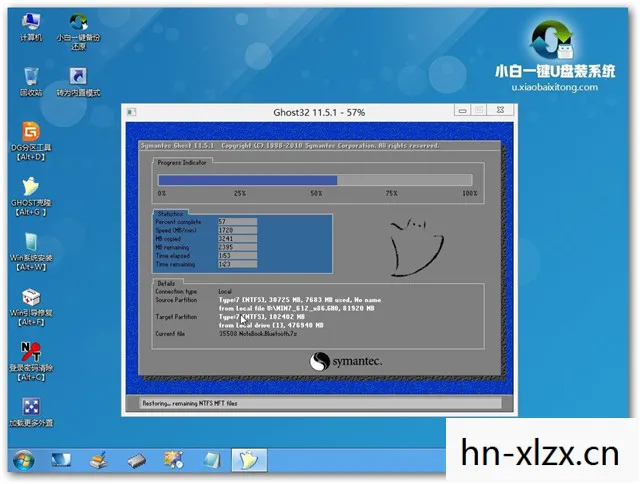Select the active Ghost taskbar button

click(x=249, y=460)
